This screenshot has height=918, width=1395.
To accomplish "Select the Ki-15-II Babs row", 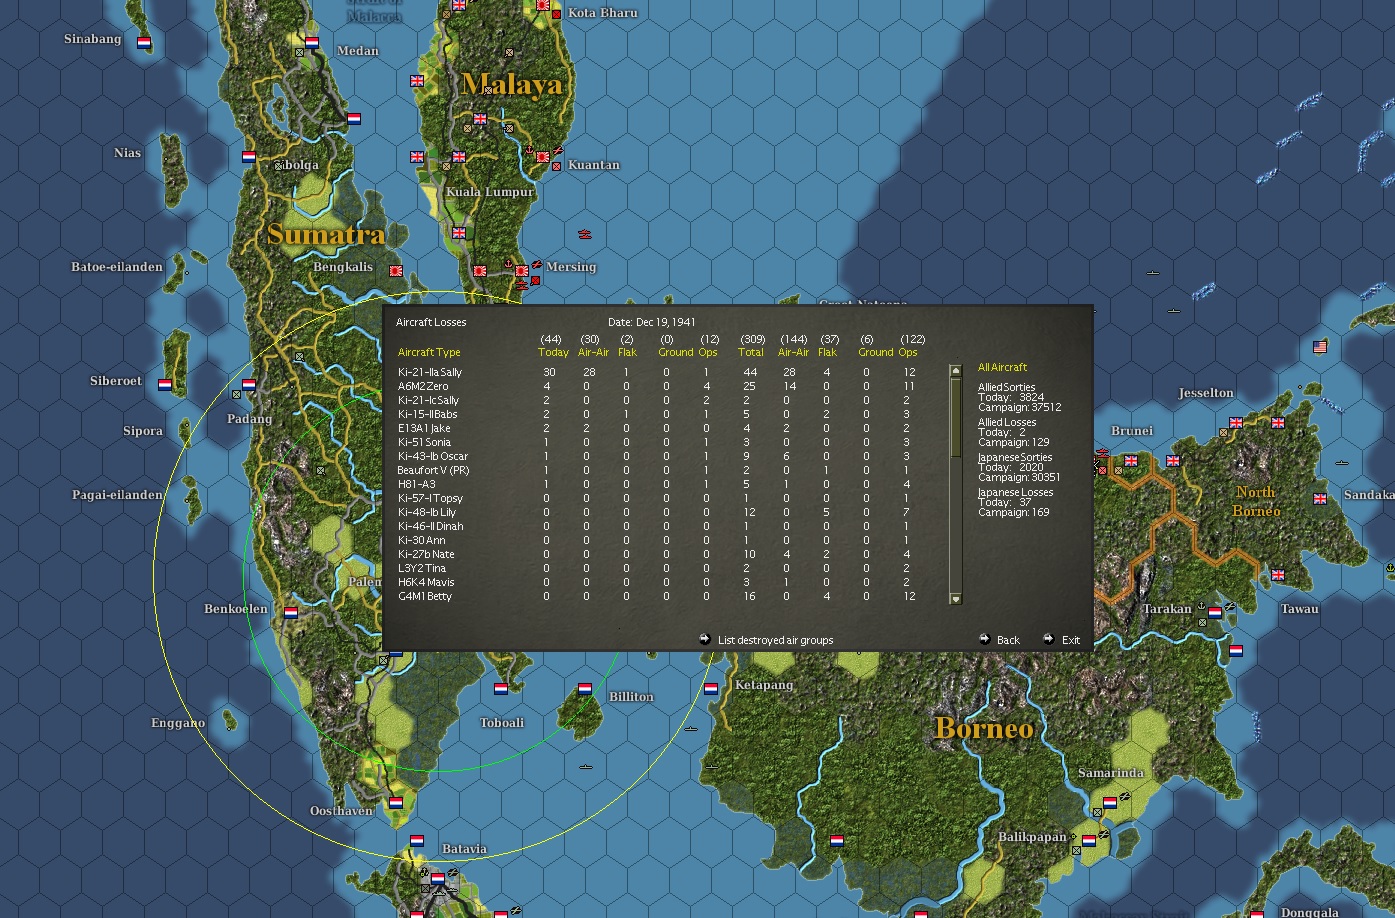I will 657,414.
